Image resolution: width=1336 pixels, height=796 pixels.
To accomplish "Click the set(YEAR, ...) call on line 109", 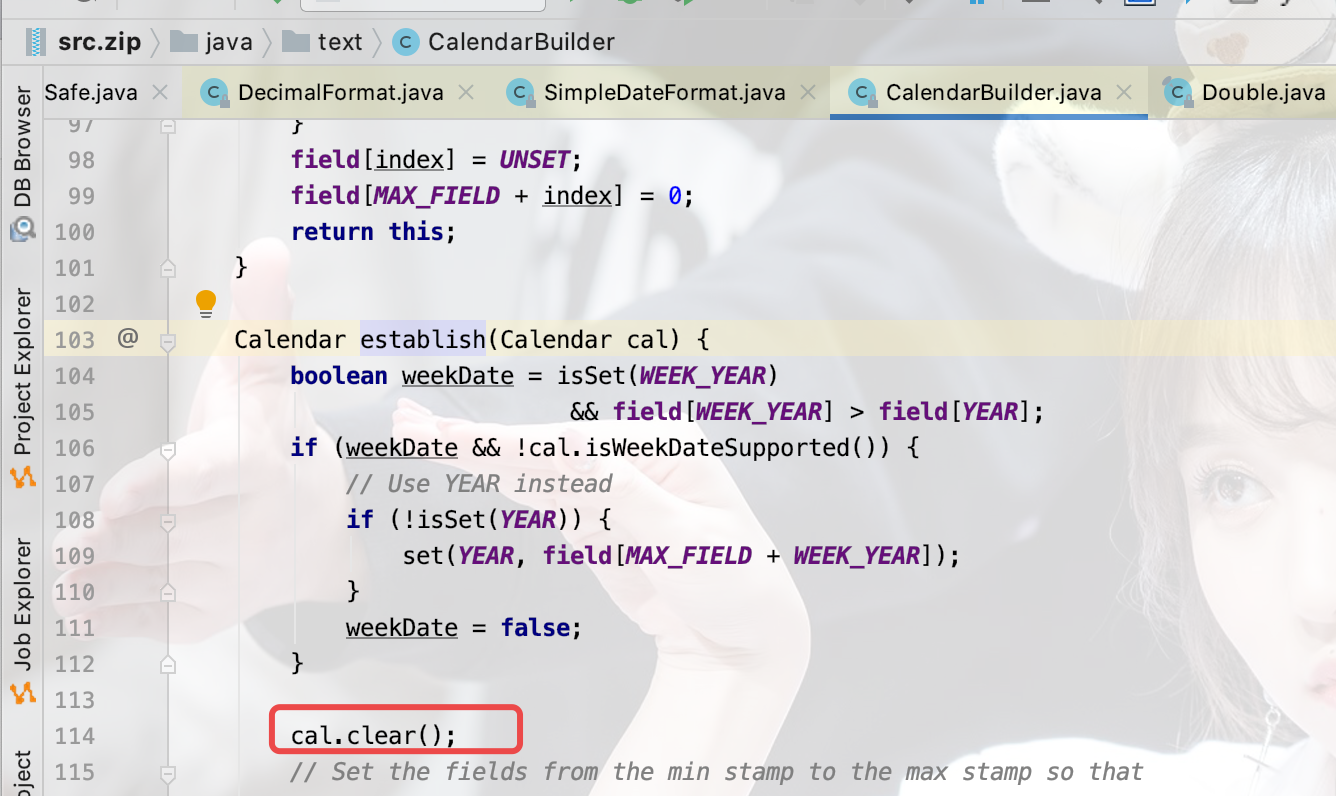I will click(681, 556).
